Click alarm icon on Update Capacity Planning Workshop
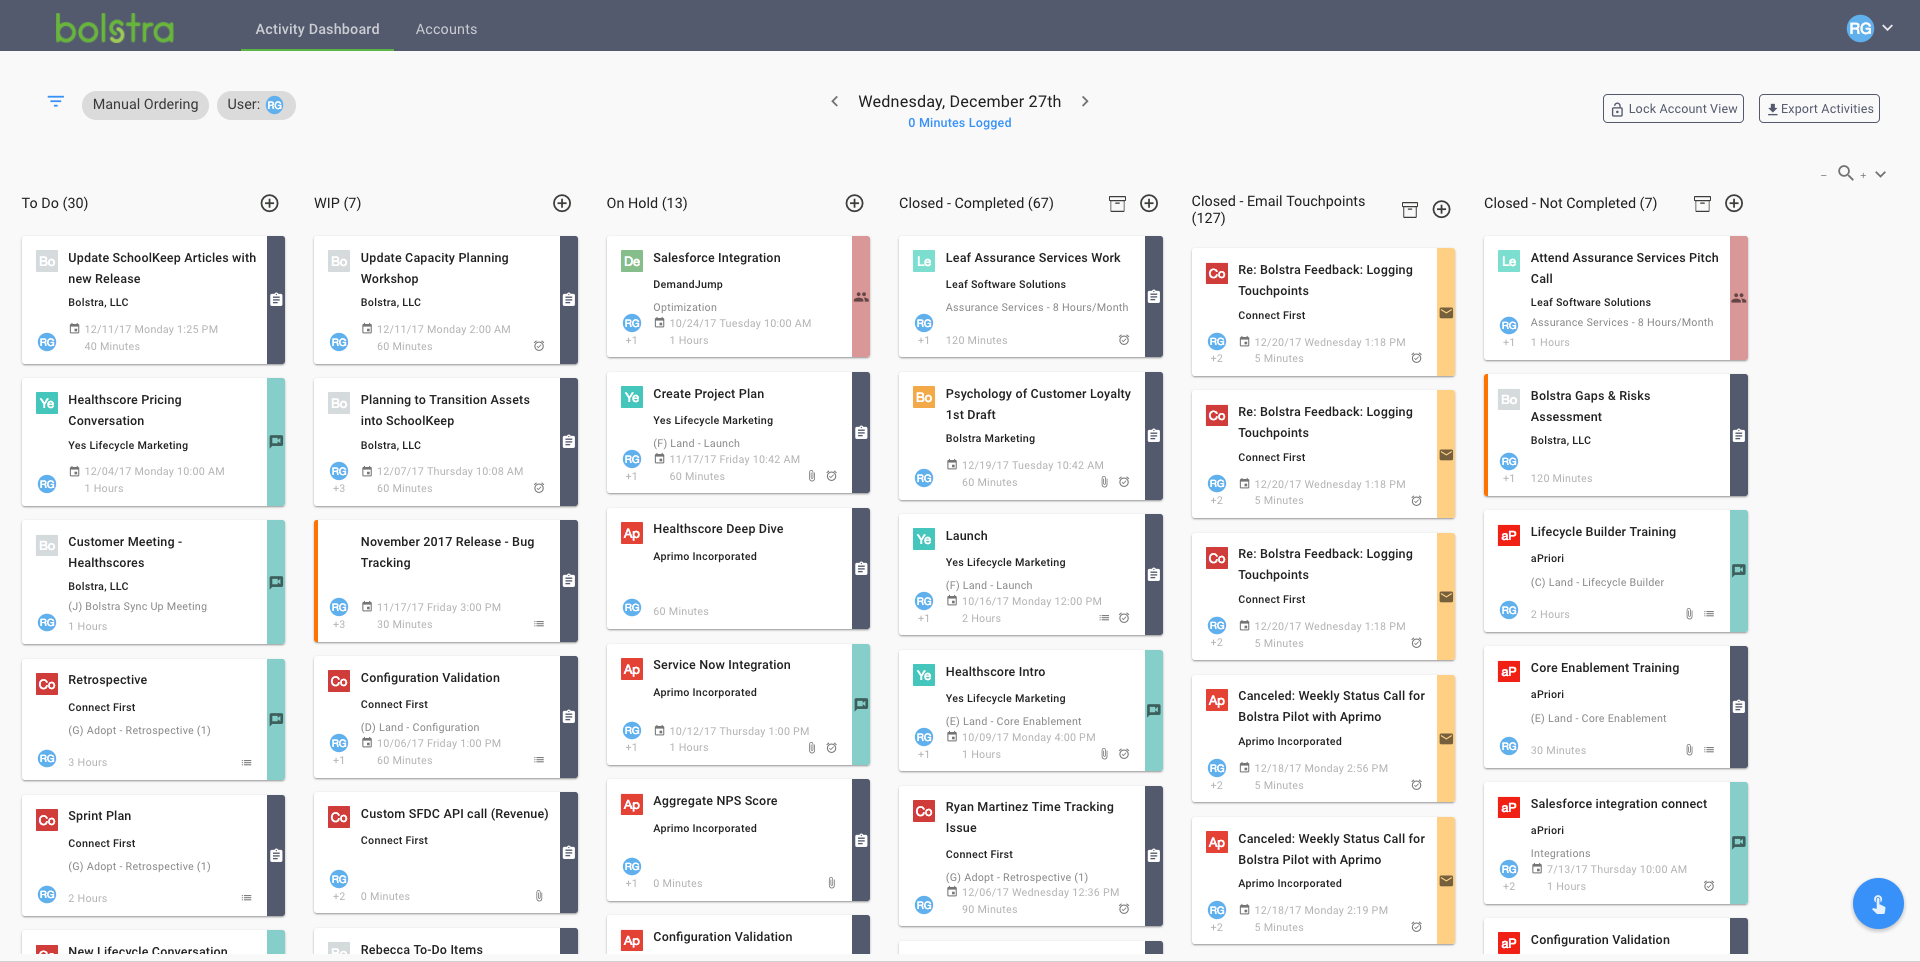Viewport: 1920px width, 962px height. pos(539,346)
